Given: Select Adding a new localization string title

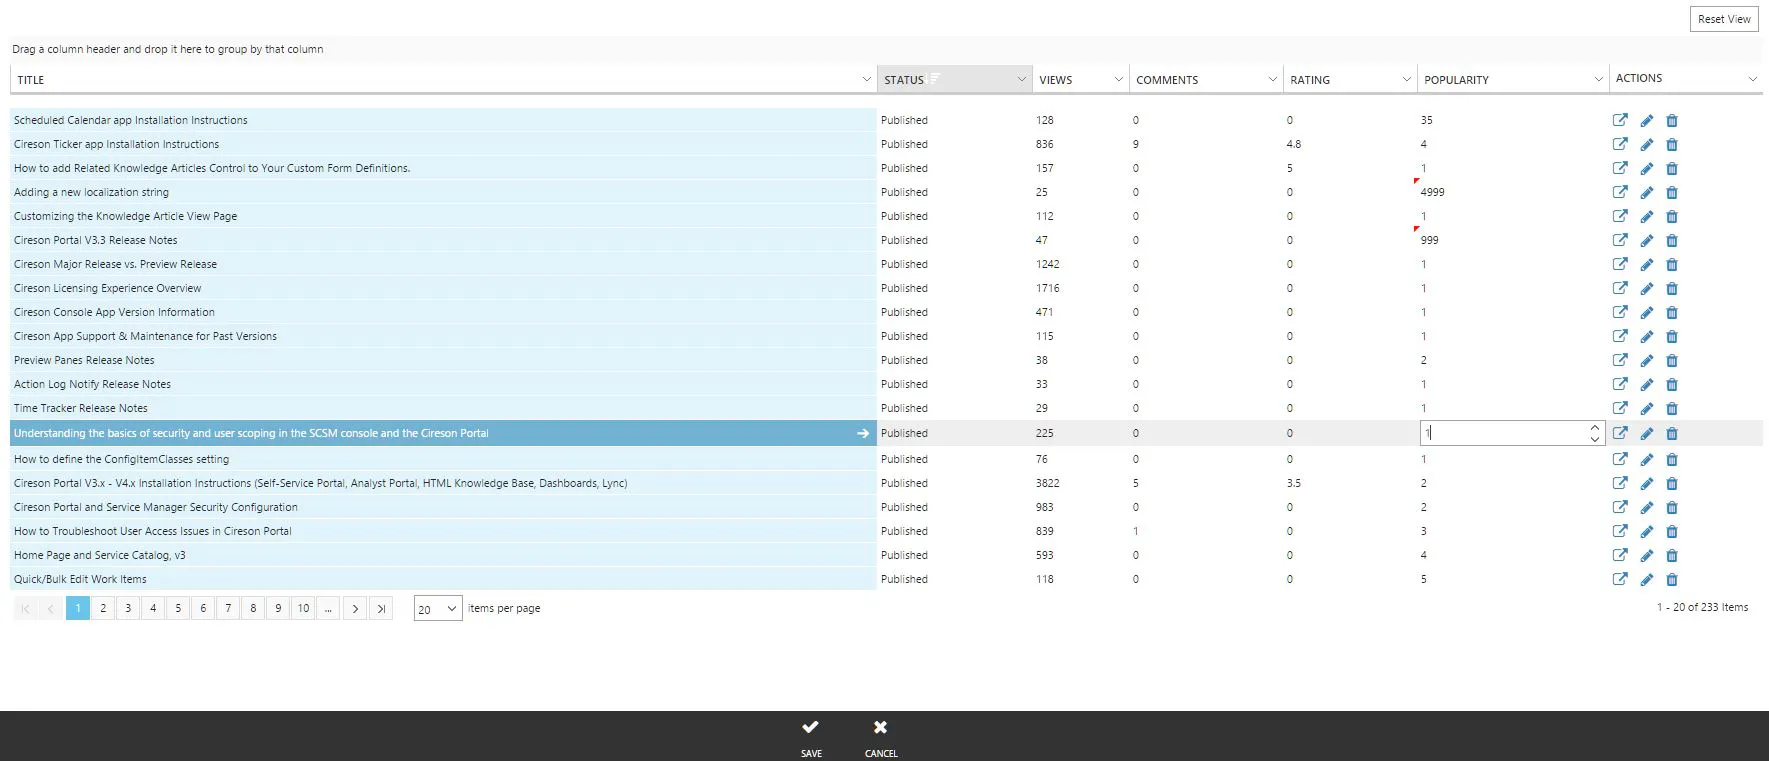Looking at the screenshot, I should [91, 192].
